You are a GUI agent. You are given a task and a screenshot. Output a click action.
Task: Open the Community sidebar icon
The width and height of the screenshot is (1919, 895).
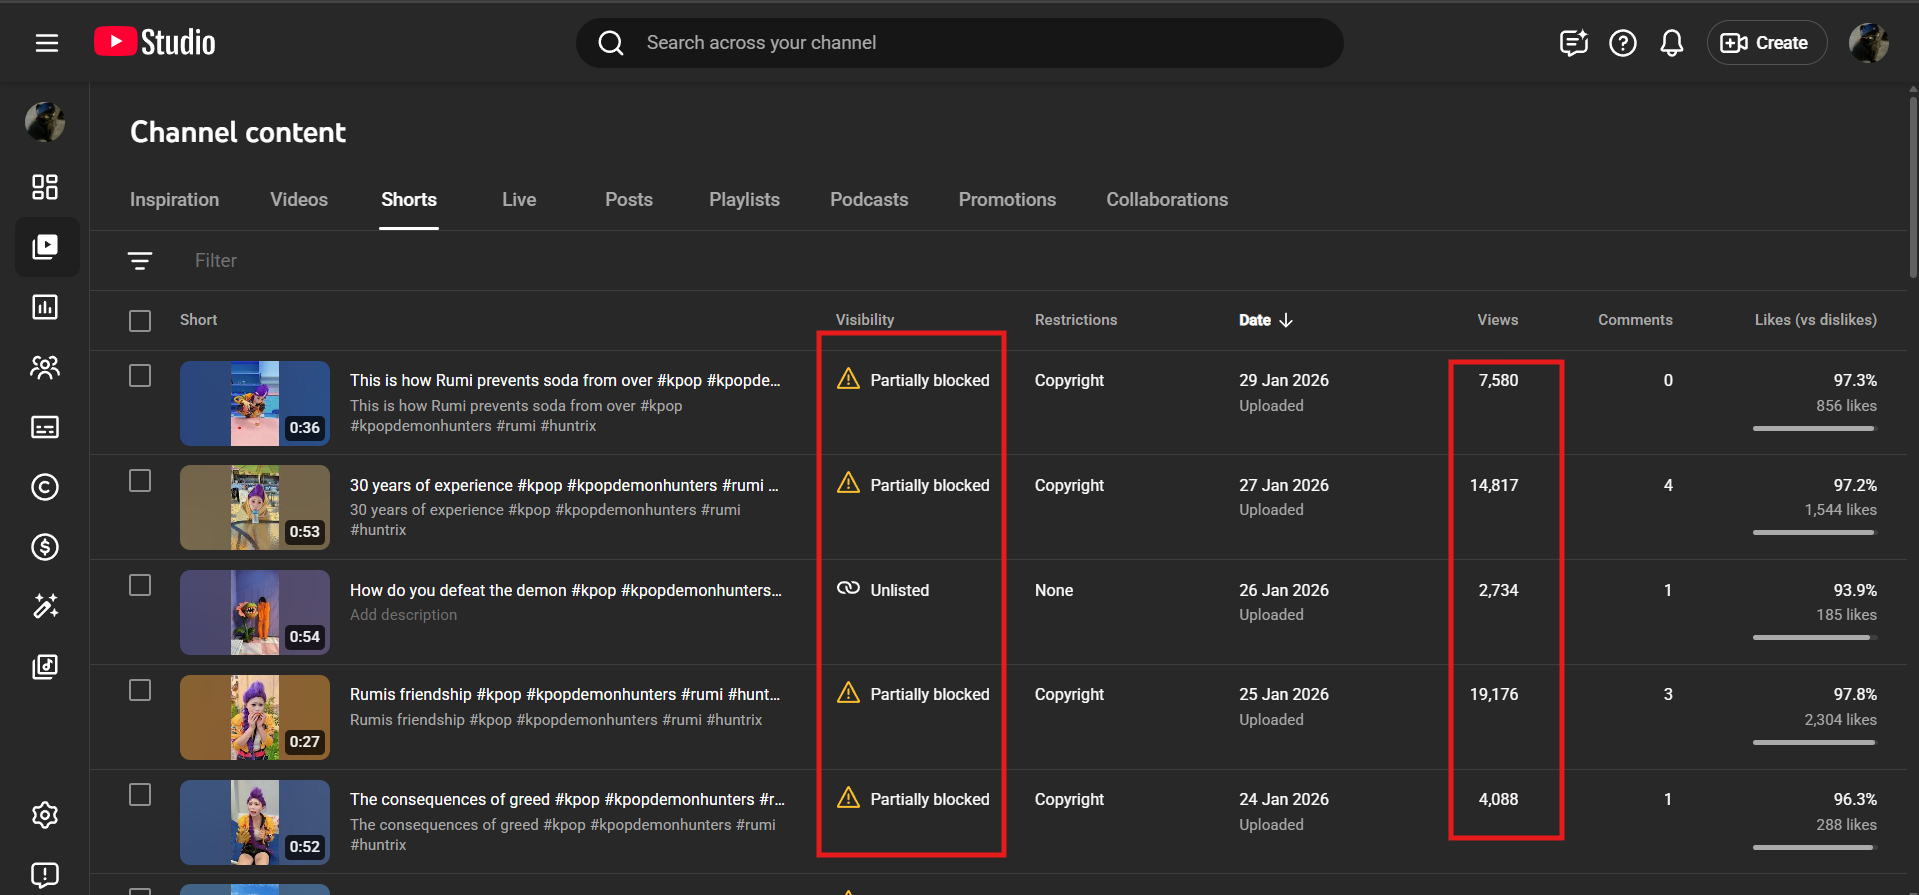[45, 367]
